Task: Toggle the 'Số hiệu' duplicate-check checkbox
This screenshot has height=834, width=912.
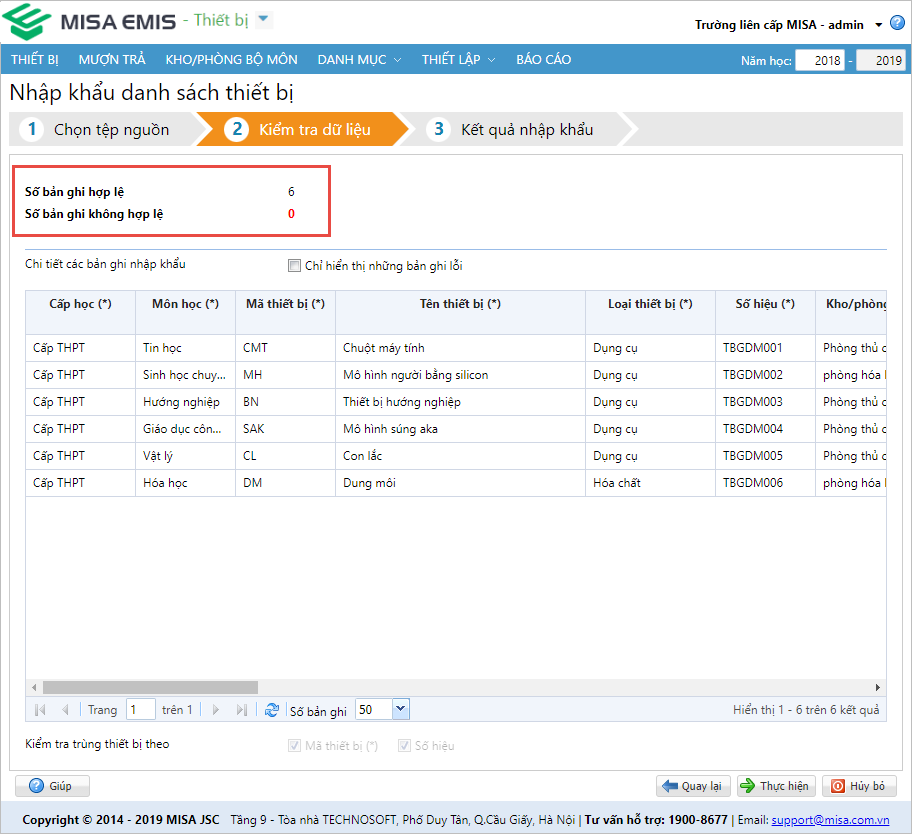Action: click(x=405, y=745)
